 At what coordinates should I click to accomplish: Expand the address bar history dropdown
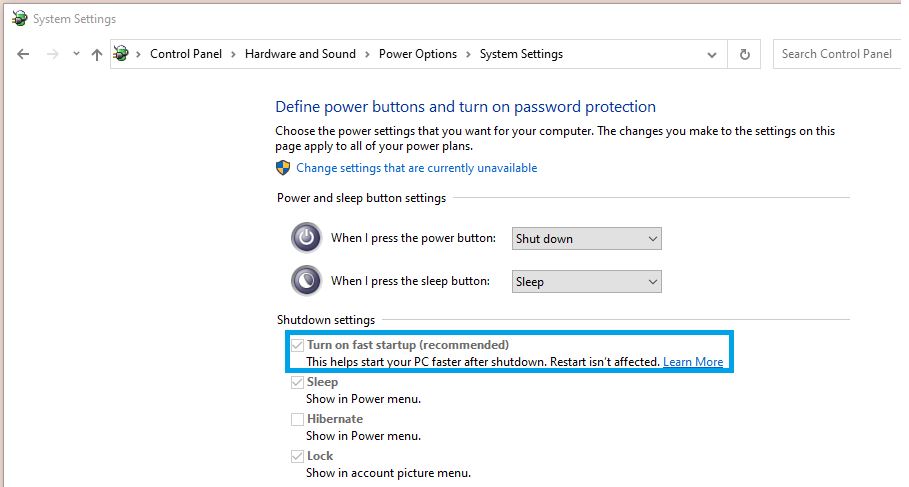(711, 55)
